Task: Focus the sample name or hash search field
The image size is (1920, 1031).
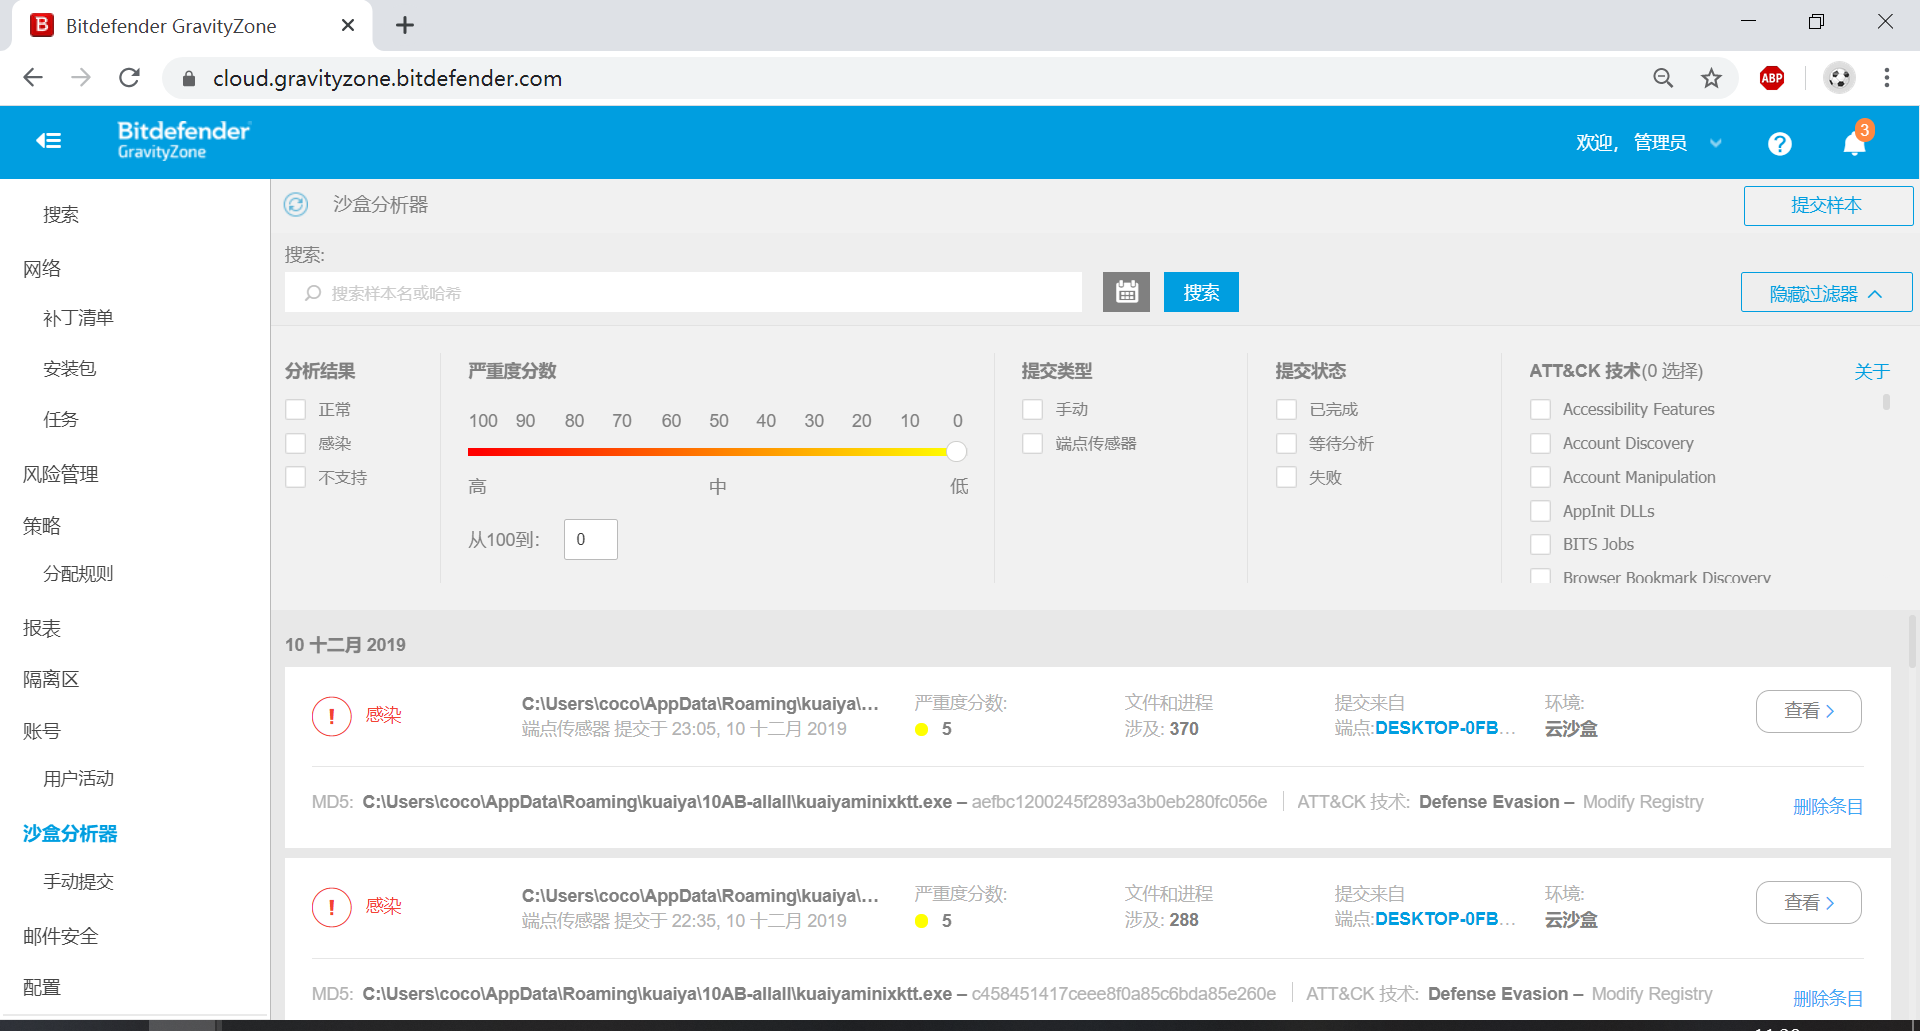Action: pos(684,293)
